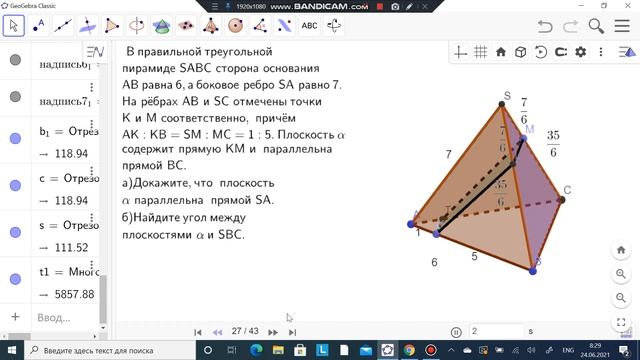This screenshot has width=640, height=360.
Task: Open point capturing magnet options
Action: [561, 52]
